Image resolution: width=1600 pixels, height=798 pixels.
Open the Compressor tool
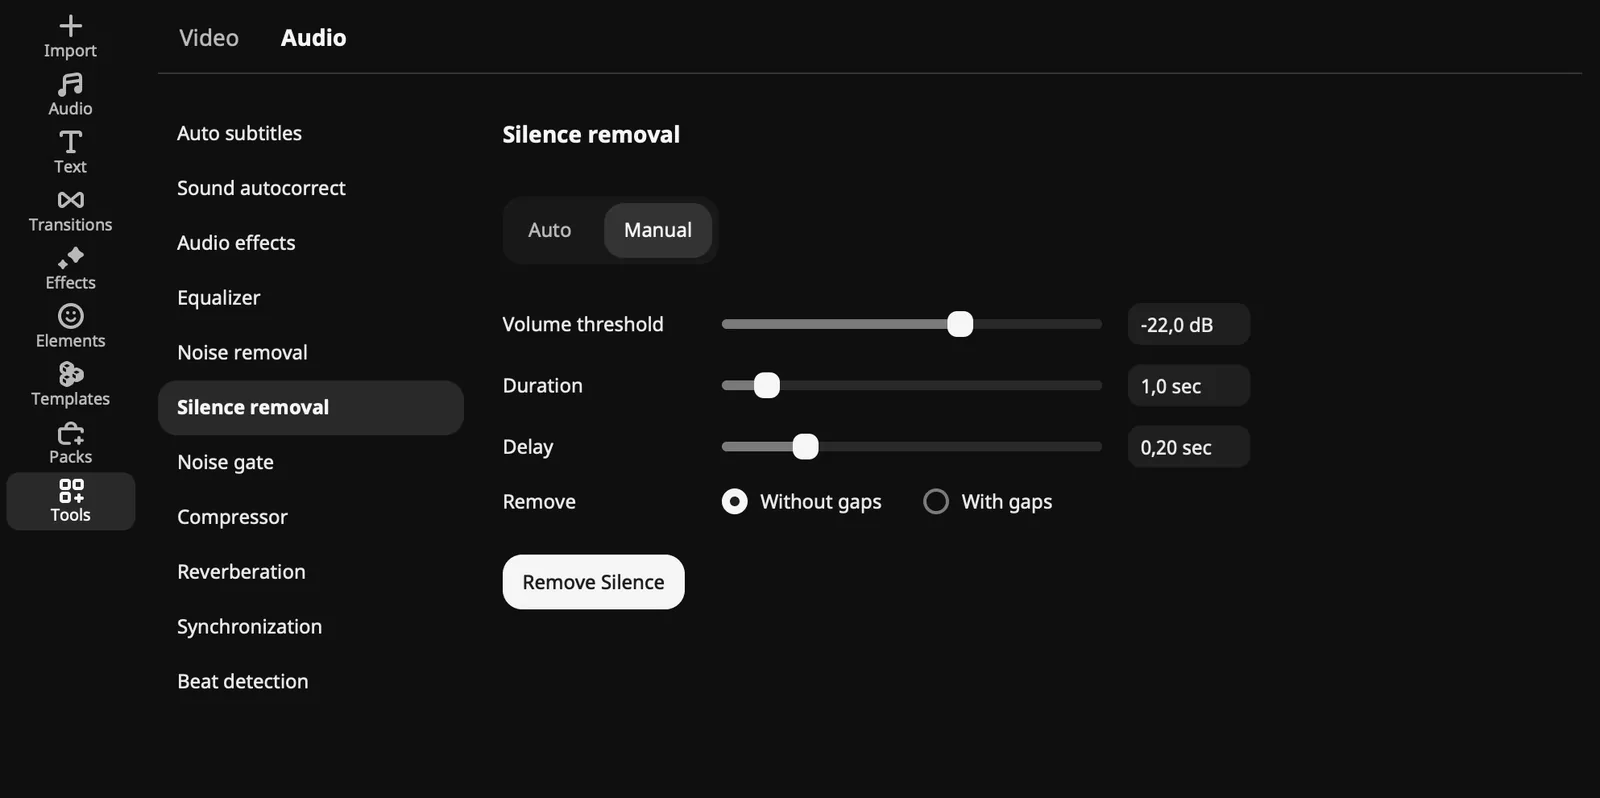pos(232,517)
